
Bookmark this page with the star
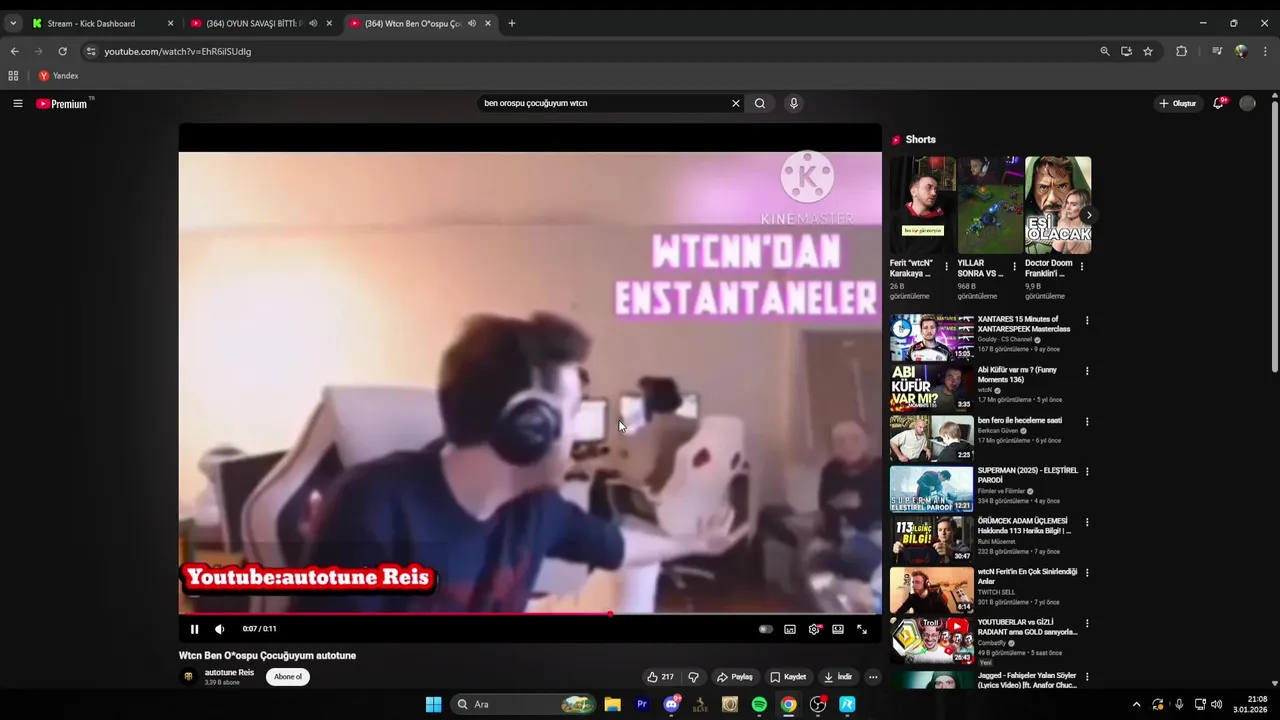[x=1148, y=51]
